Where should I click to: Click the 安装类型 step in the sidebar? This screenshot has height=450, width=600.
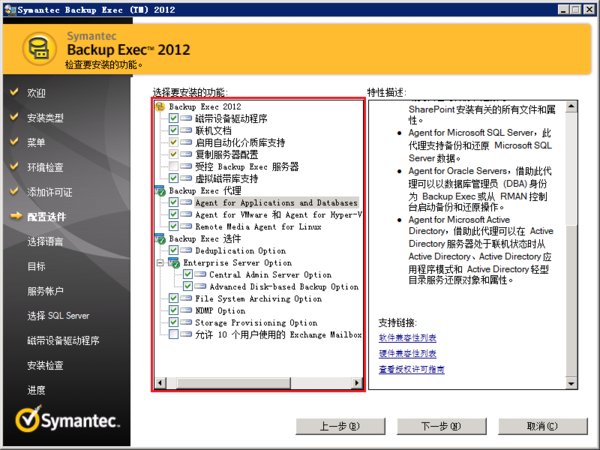45,117
